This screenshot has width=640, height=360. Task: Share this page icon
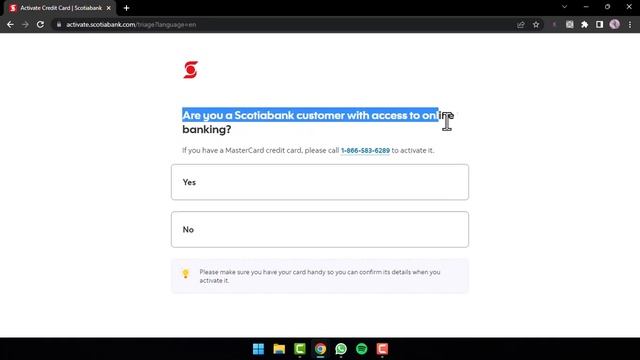click(x=520, y=24)
